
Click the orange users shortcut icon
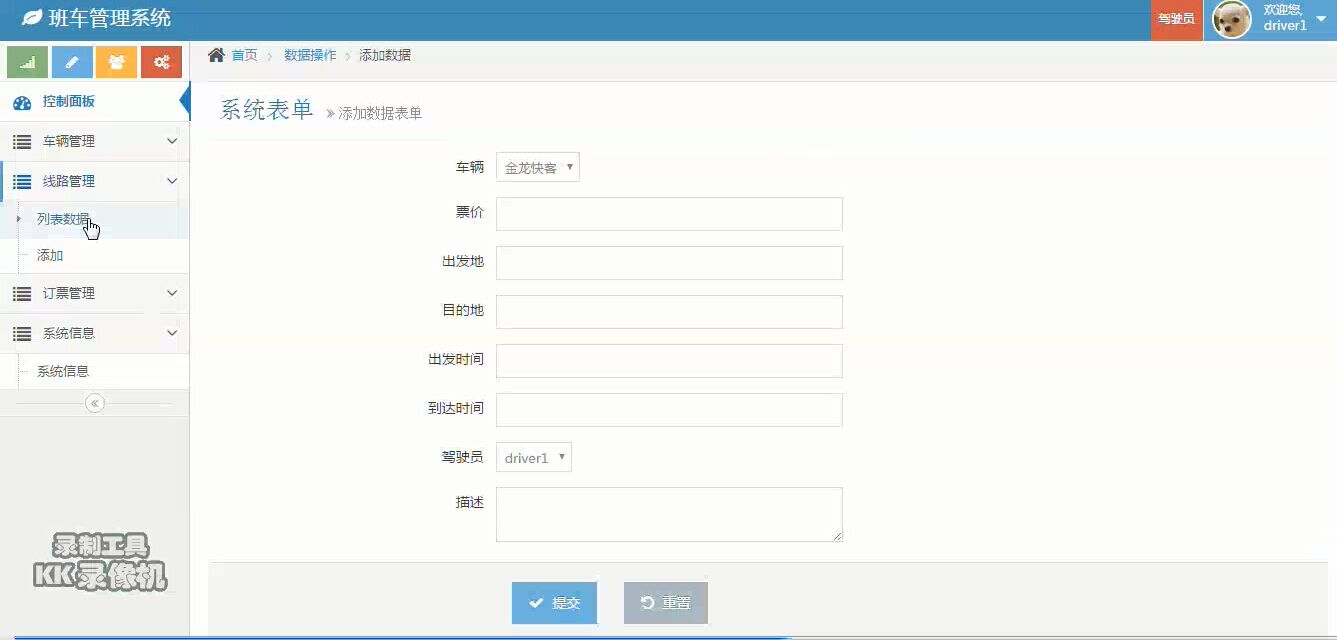[x=117, y=62]
